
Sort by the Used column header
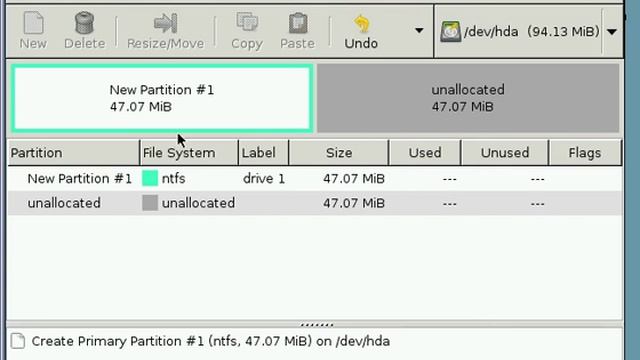425,153
